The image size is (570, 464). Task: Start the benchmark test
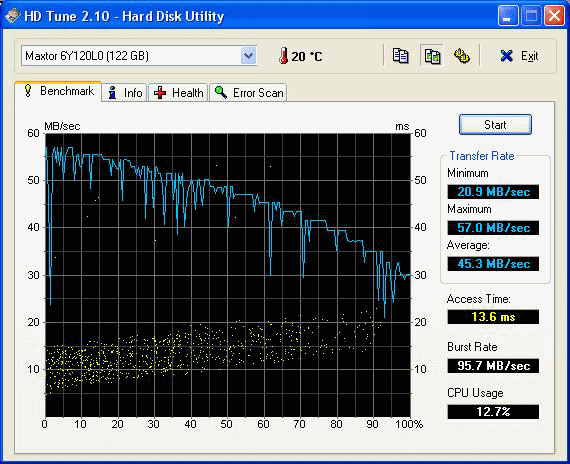[x=495, y=125]
